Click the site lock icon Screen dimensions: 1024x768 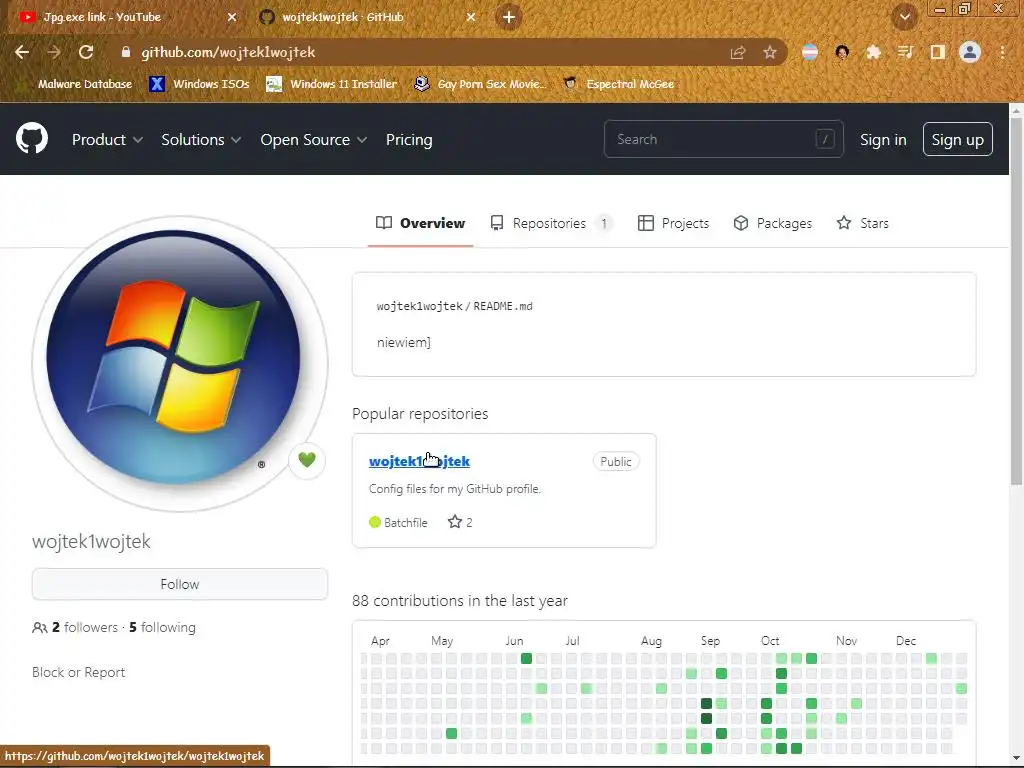pos(126,52)
